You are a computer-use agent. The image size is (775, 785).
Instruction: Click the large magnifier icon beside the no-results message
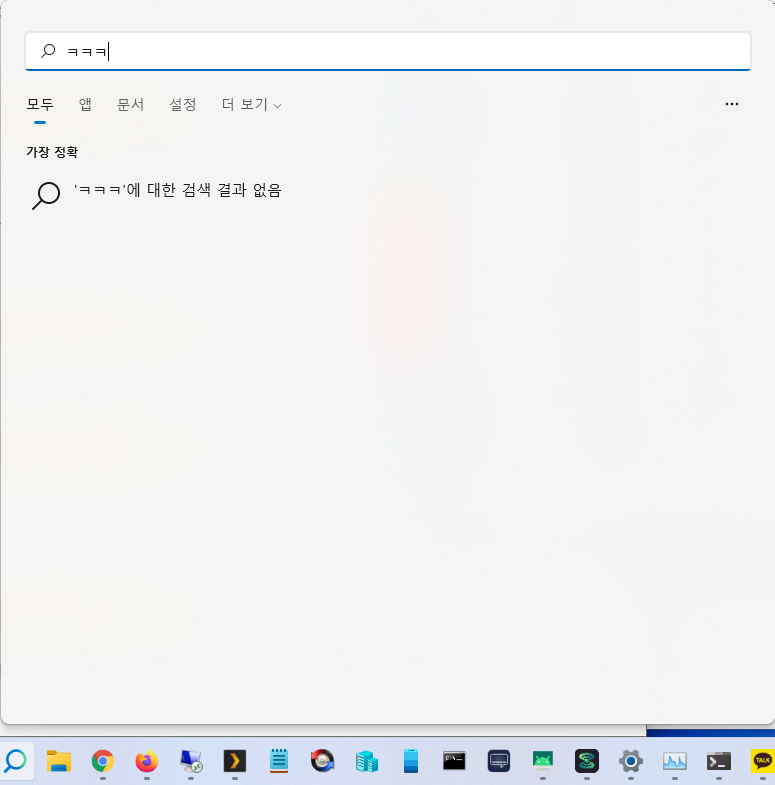pyautogui.click(x=46, y=196)
